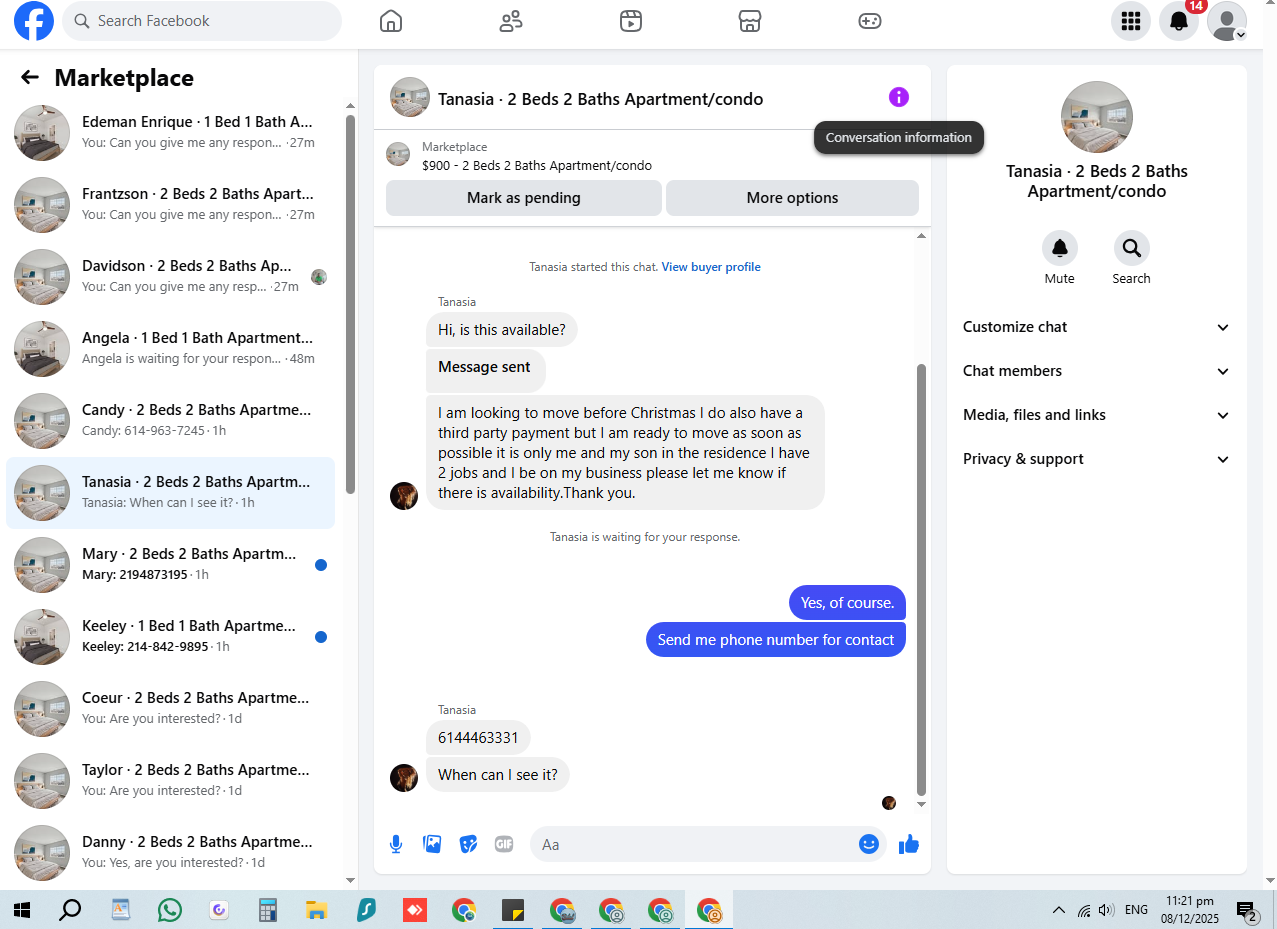The height and width of the screenshot is (929, 1277).
Task: Record a voice clip with microphone icon
Action: [396, 844]
